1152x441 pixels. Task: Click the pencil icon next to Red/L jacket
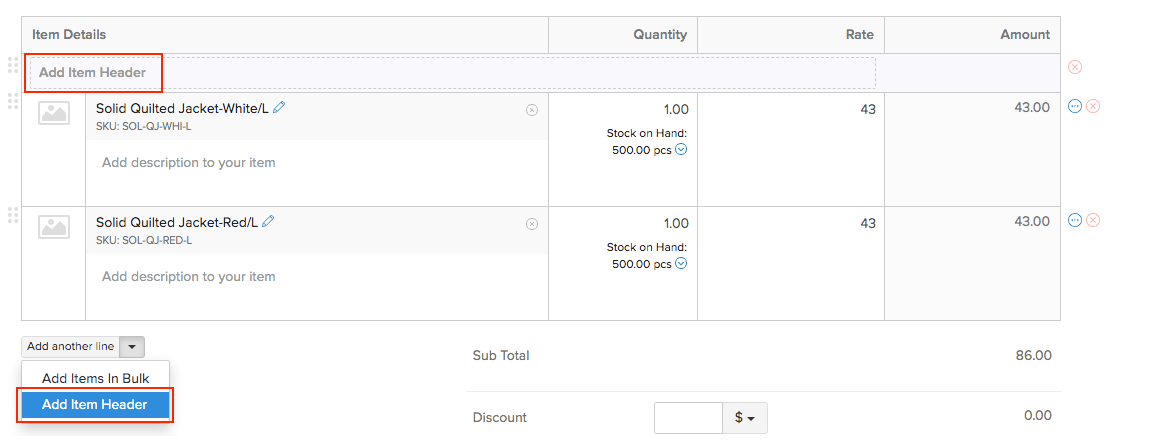pyautogui.click(x=268, y=222)
